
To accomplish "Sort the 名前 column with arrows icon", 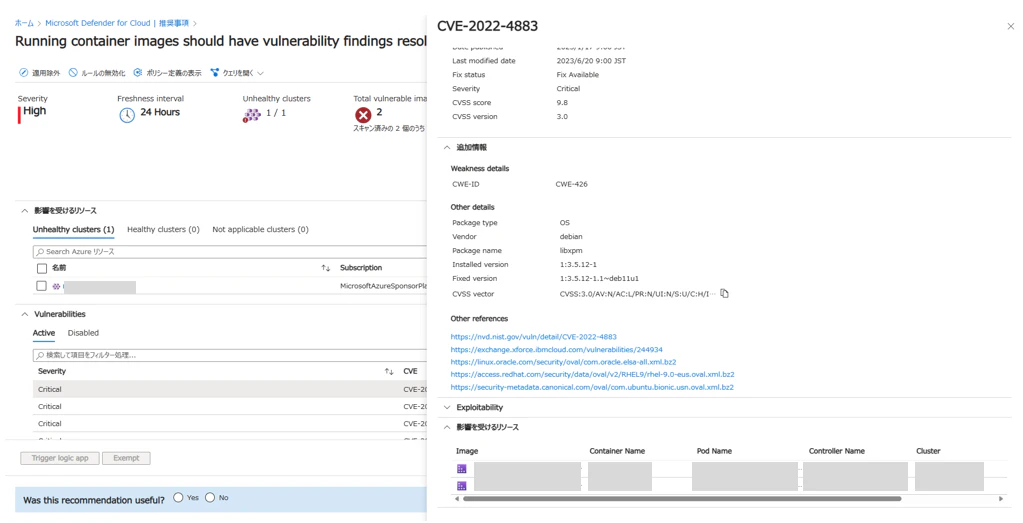I will (326, 268).
